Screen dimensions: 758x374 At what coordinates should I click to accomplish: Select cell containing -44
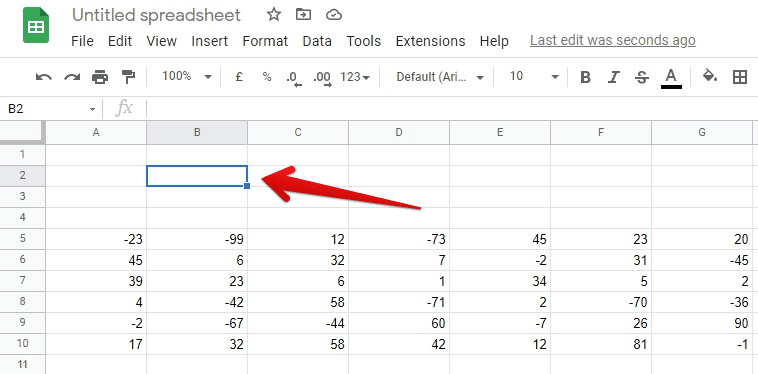[298, 323]
